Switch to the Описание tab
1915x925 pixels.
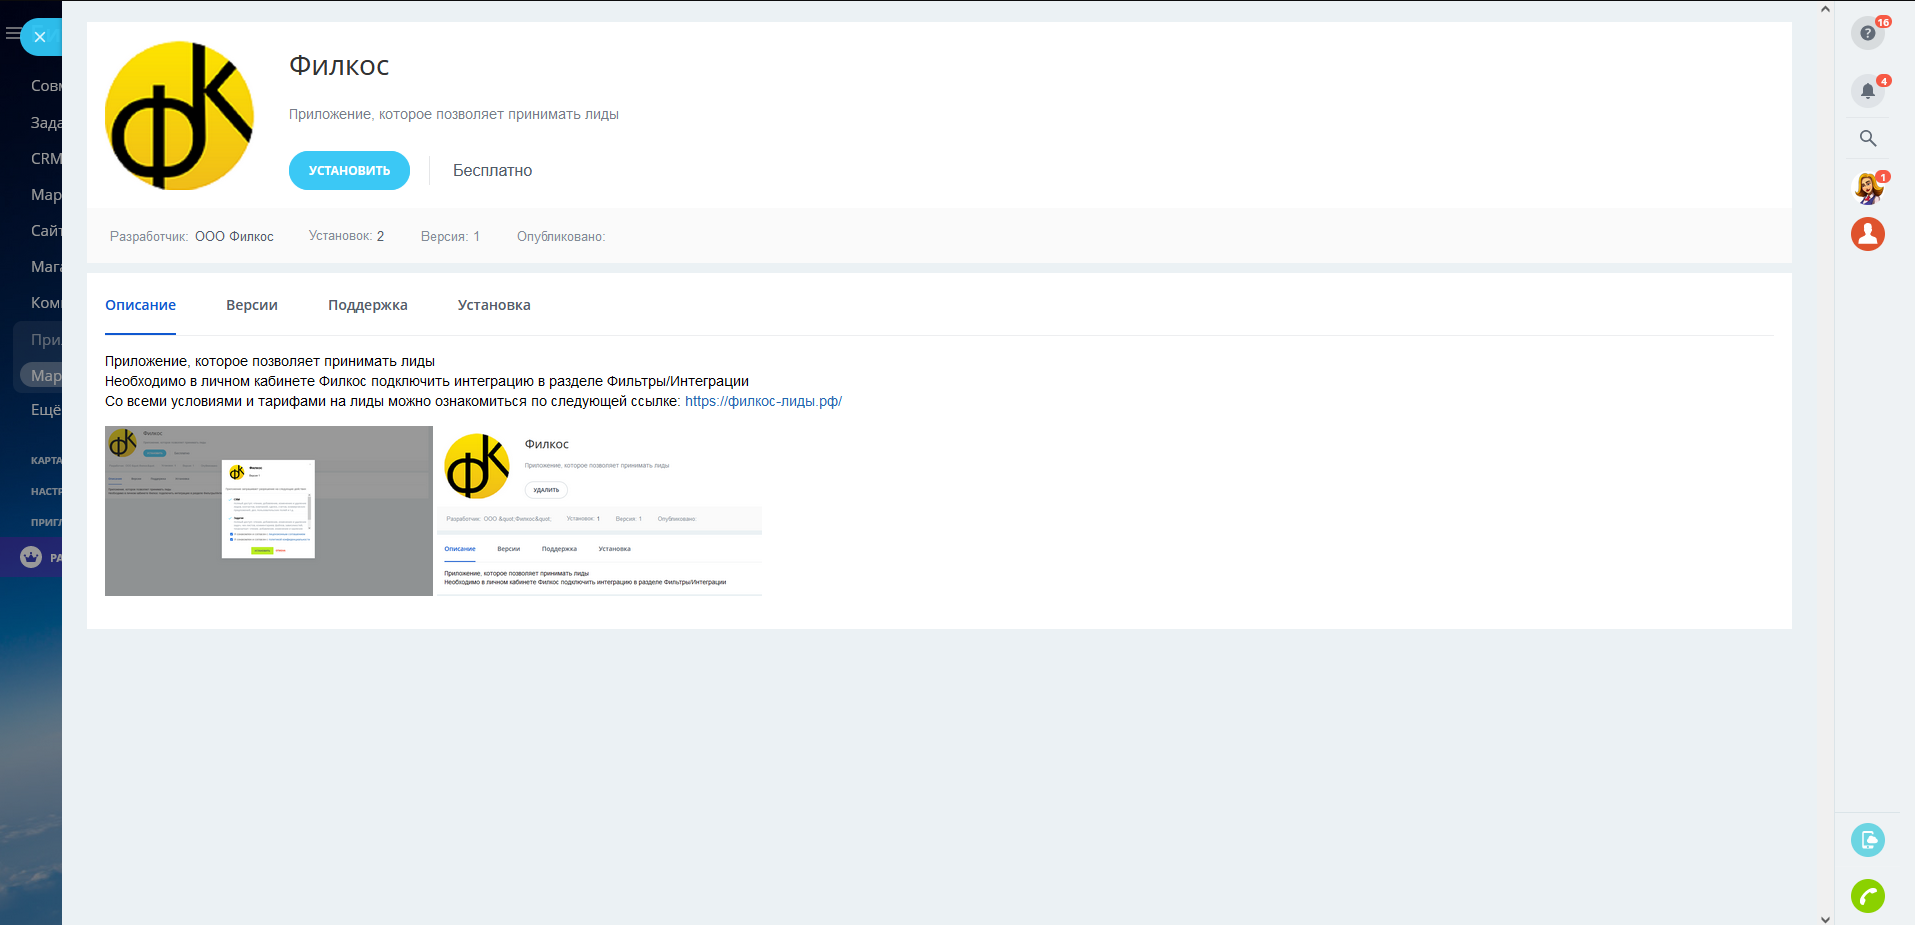tap(140, 305)
